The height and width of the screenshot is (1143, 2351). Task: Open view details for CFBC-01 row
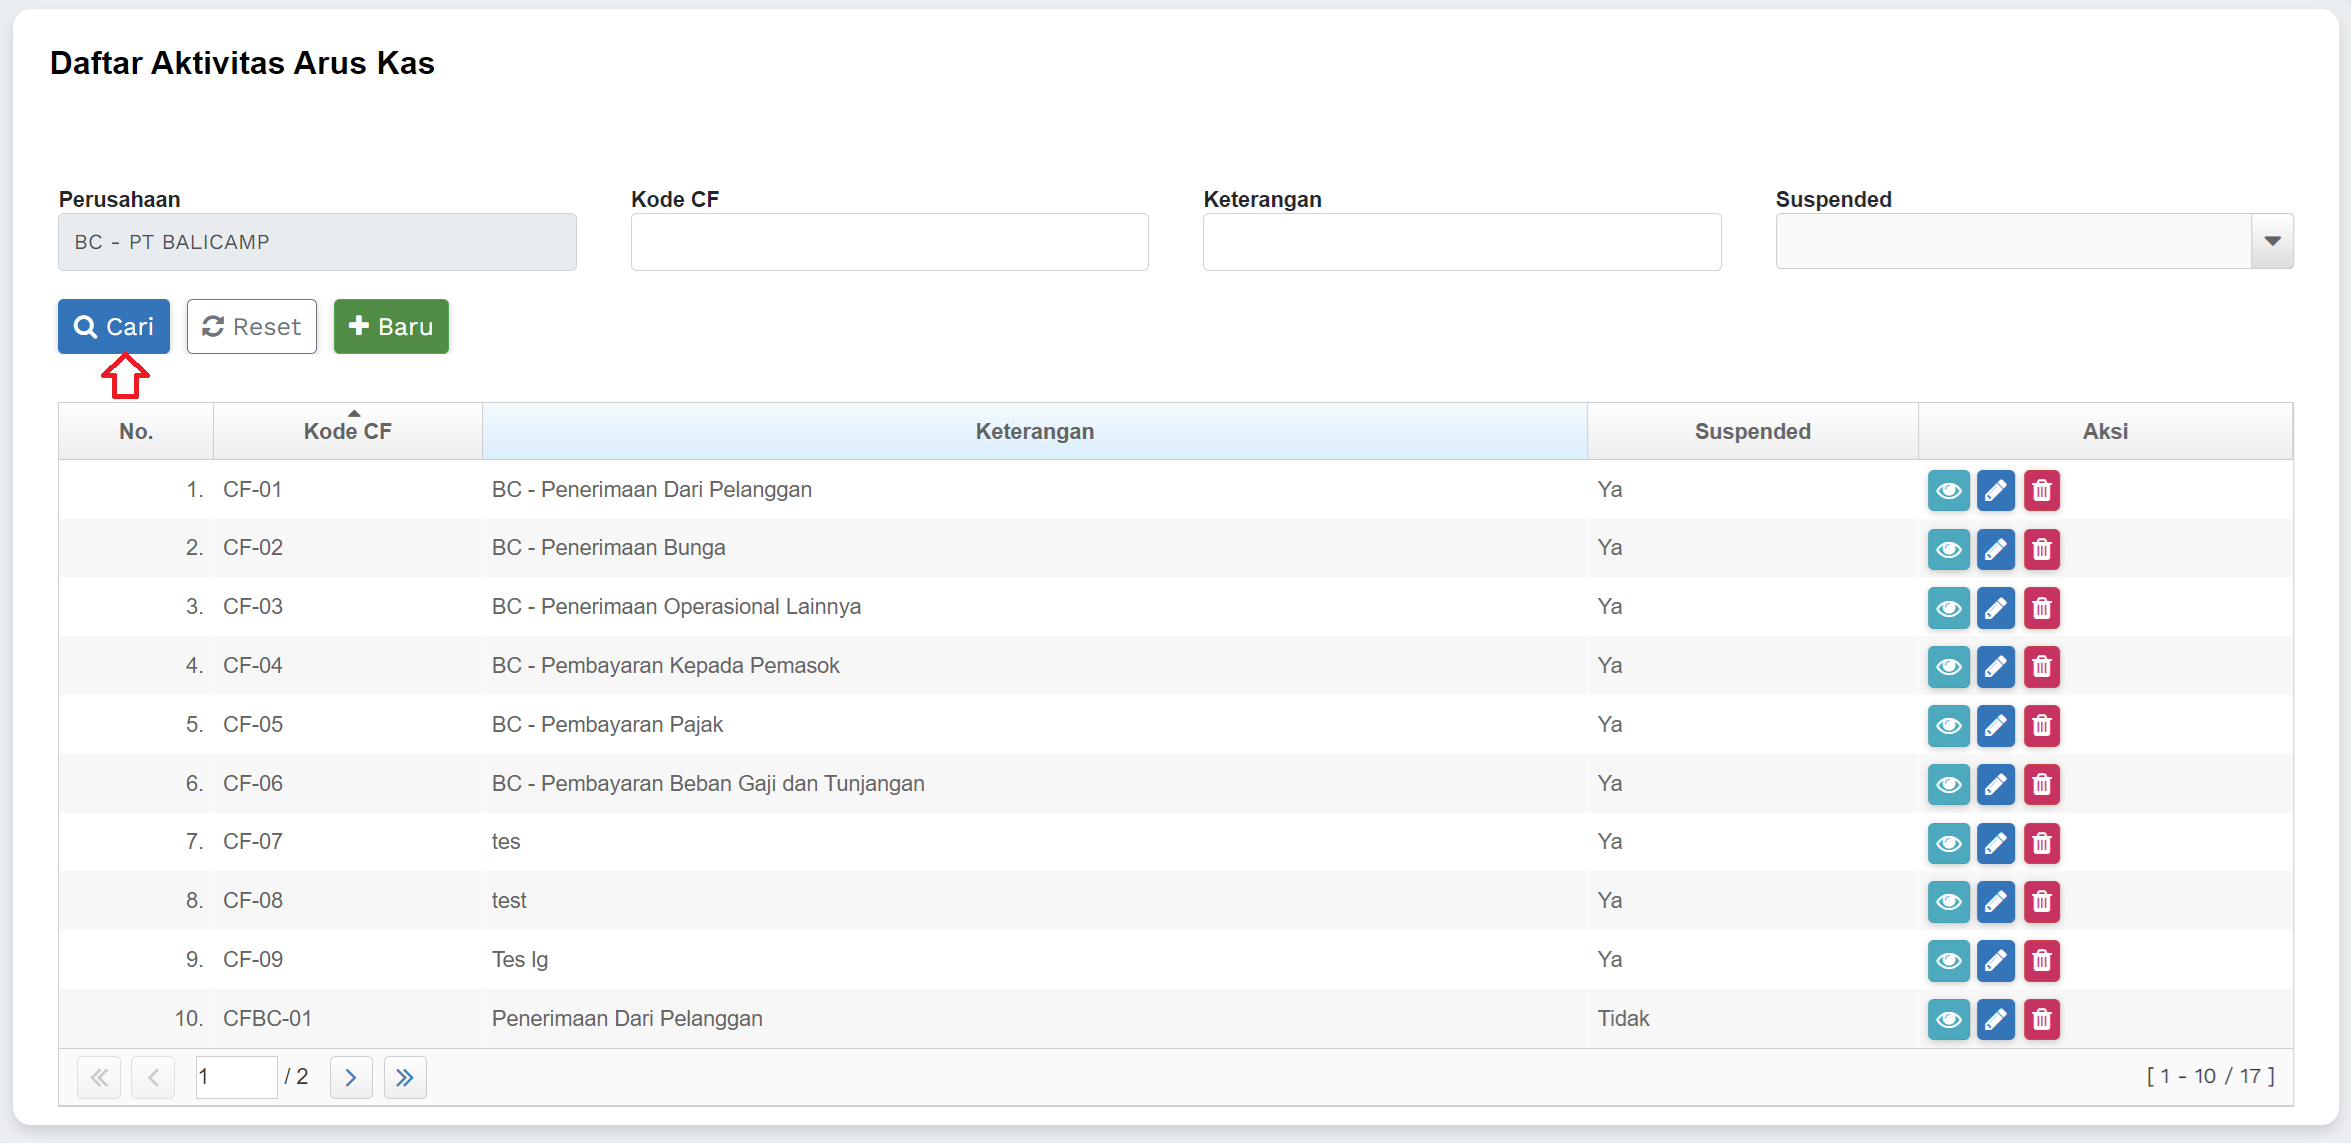click(1948, 1020)
